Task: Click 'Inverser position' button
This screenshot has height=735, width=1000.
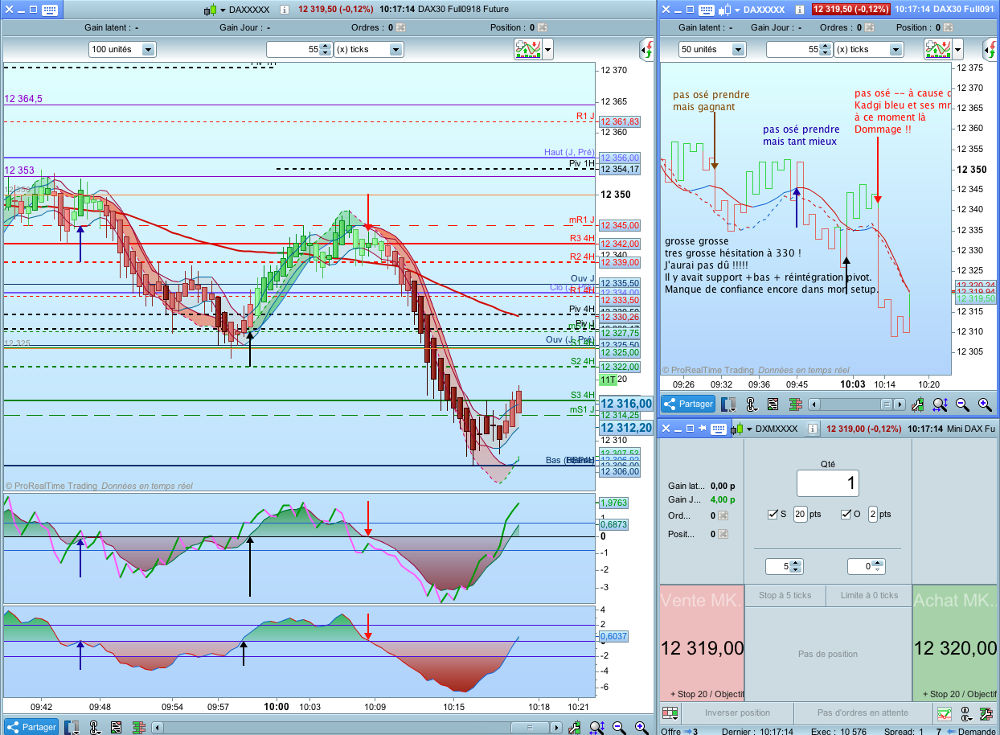Action: coord(737,713)
